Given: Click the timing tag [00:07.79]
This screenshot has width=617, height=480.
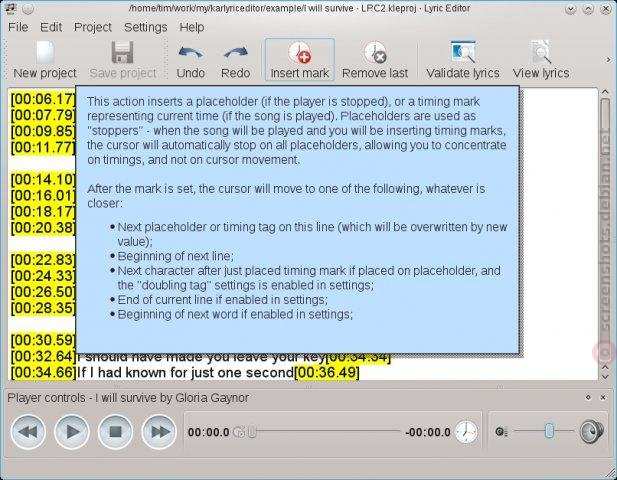Looking at the screenshot, I should tap(43, 115).
